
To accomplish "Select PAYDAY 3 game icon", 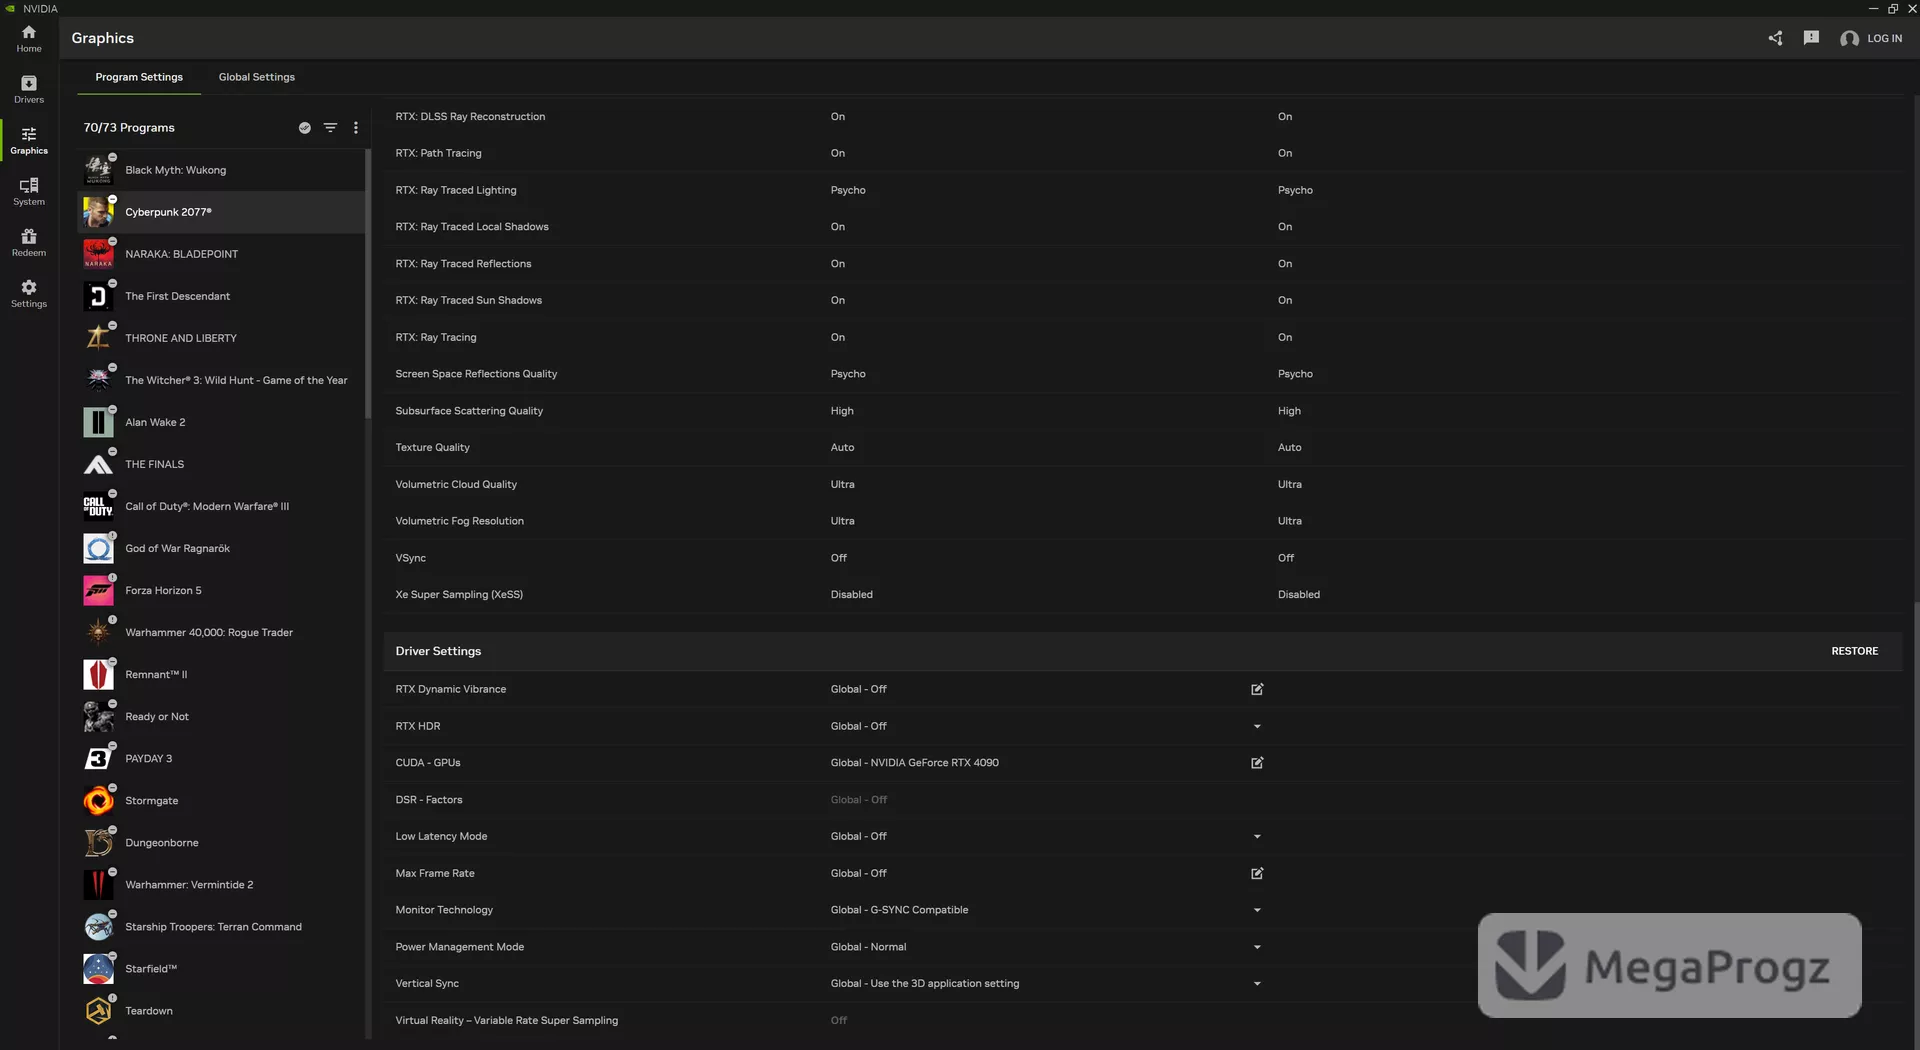I will (x=98, y=758).
